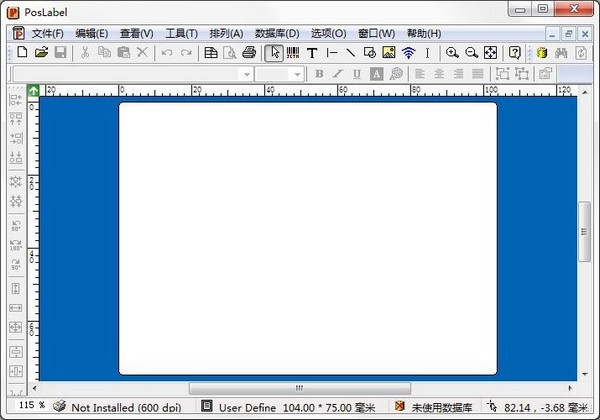The width and height of the screenshot is (600, 420).
Task: Open the 文件(F) menu
Action: (x=47, y=34)
